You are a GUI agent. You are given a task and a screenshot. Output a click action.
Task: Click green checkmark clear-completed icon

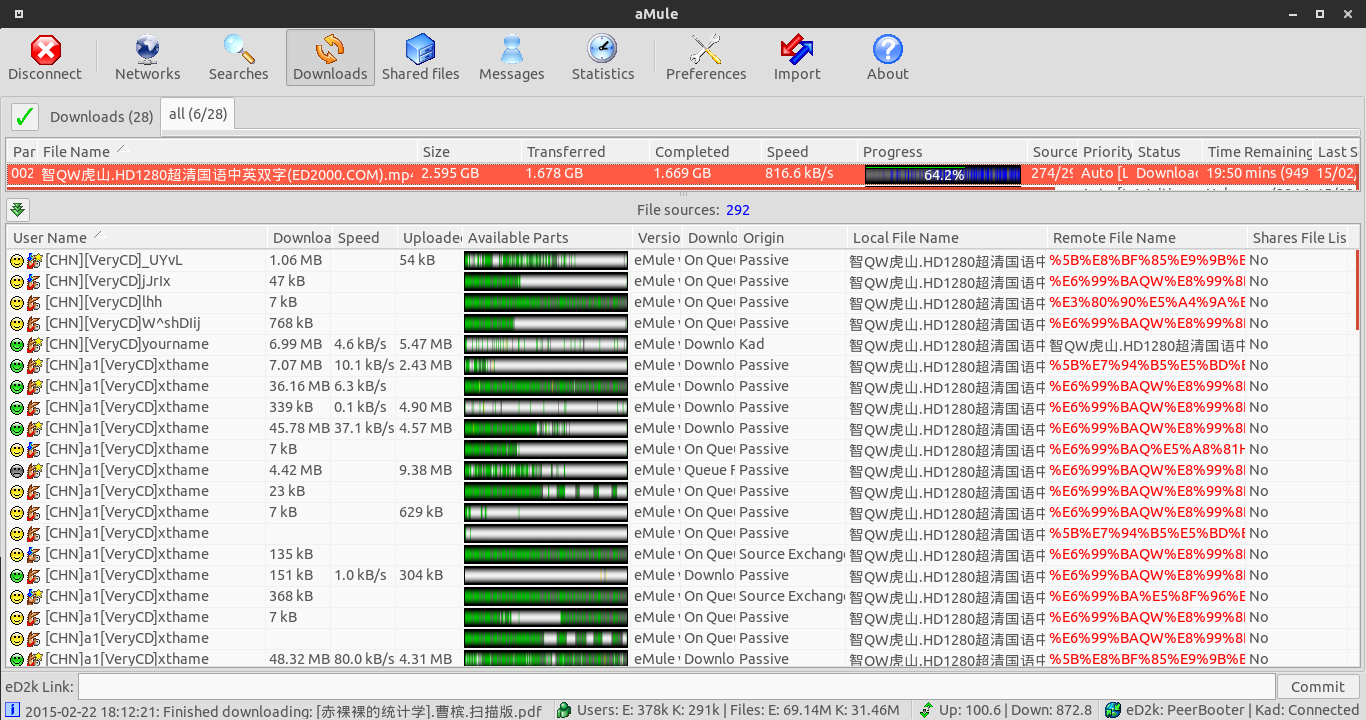[25, 116]
